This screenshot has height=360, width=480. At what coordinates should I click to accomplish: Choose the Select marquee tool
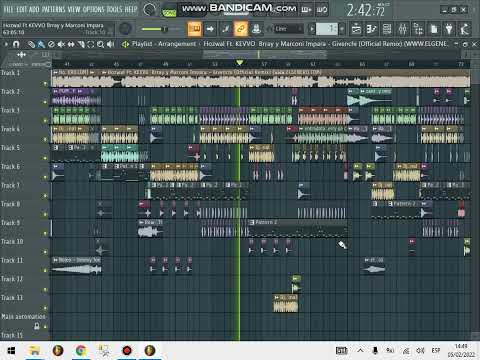click(x=91, y=44)
